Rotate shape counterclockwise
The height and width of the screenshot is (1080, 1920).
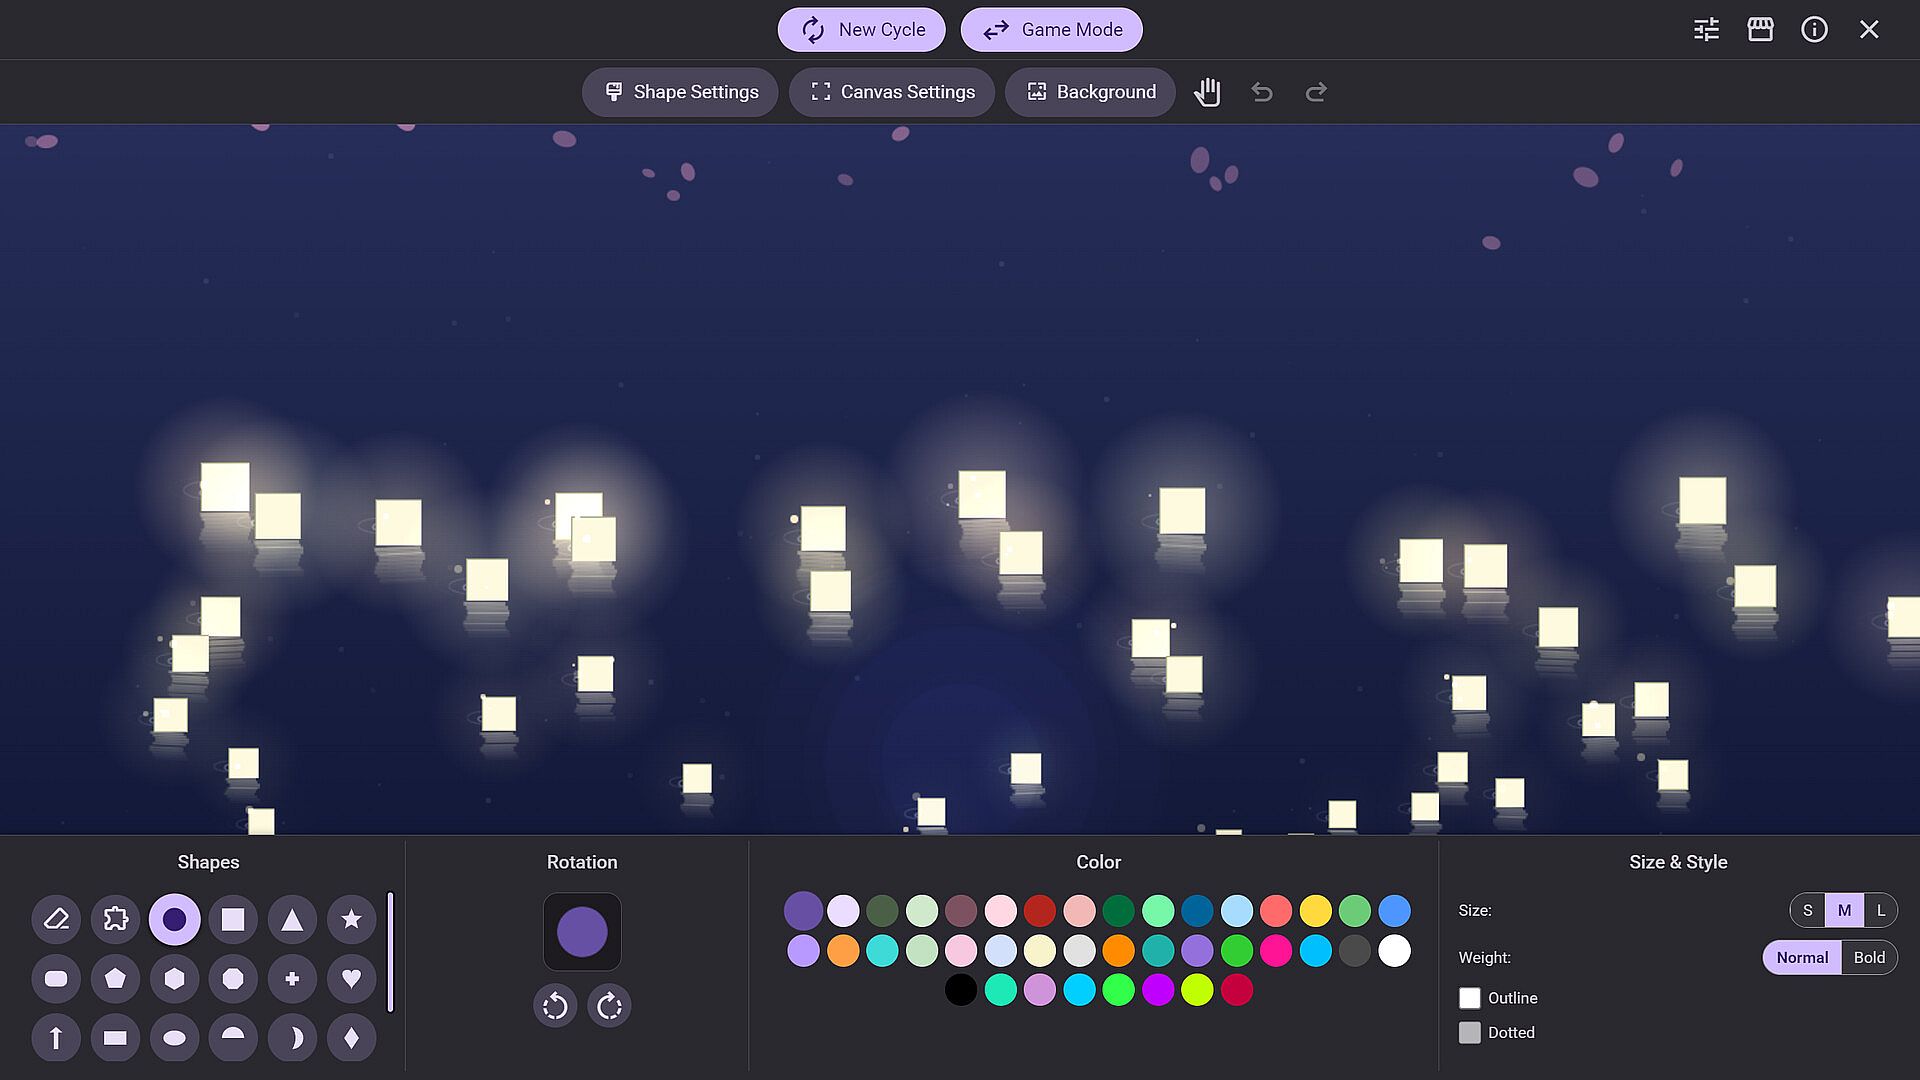pos(555,1005)
